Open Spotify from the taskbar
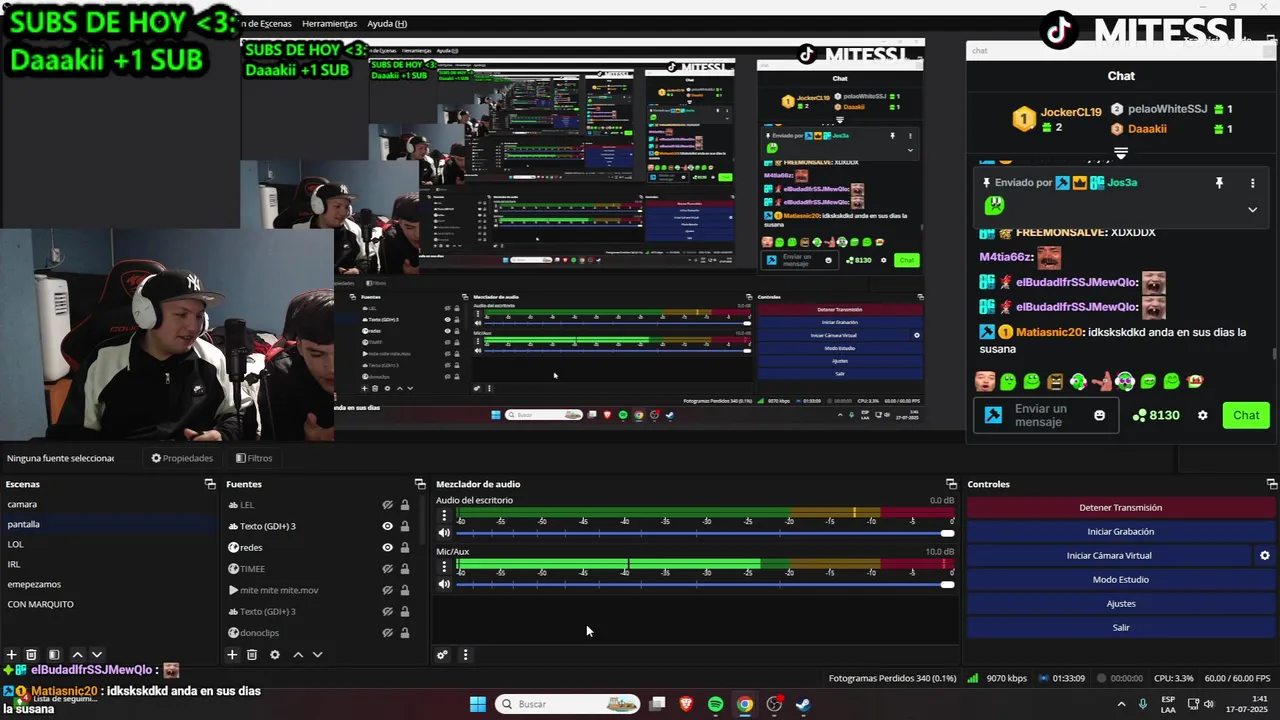This screenshot has height=720, width=1280. click(x=716, y=704)
